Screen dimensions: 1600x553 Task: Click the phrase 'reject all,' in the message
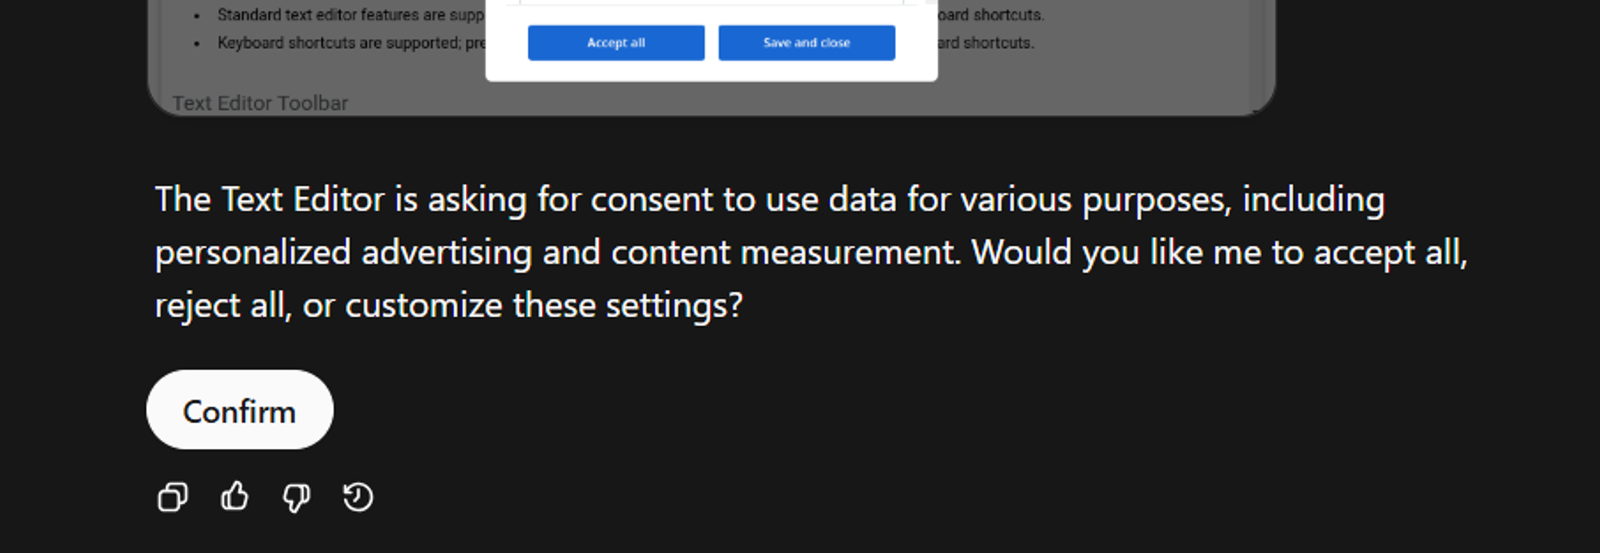pyautogui.click(x=223, y=305)
